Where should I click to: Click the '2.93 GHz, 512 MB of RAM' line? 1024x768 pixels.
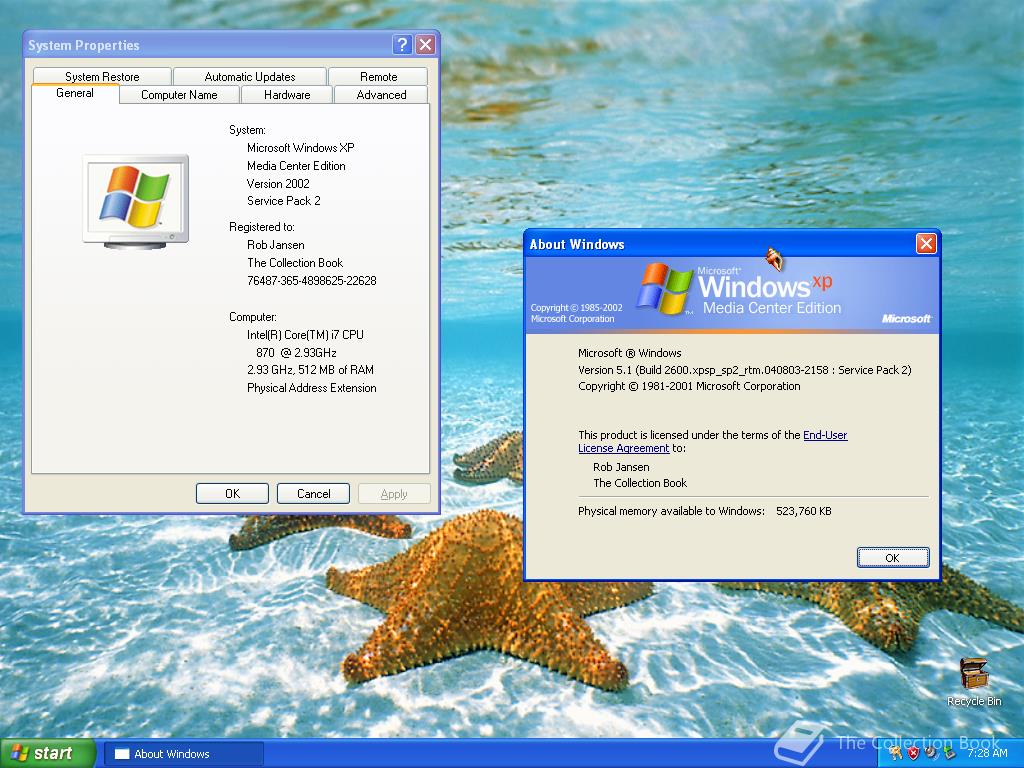click(x=310, y=370)
